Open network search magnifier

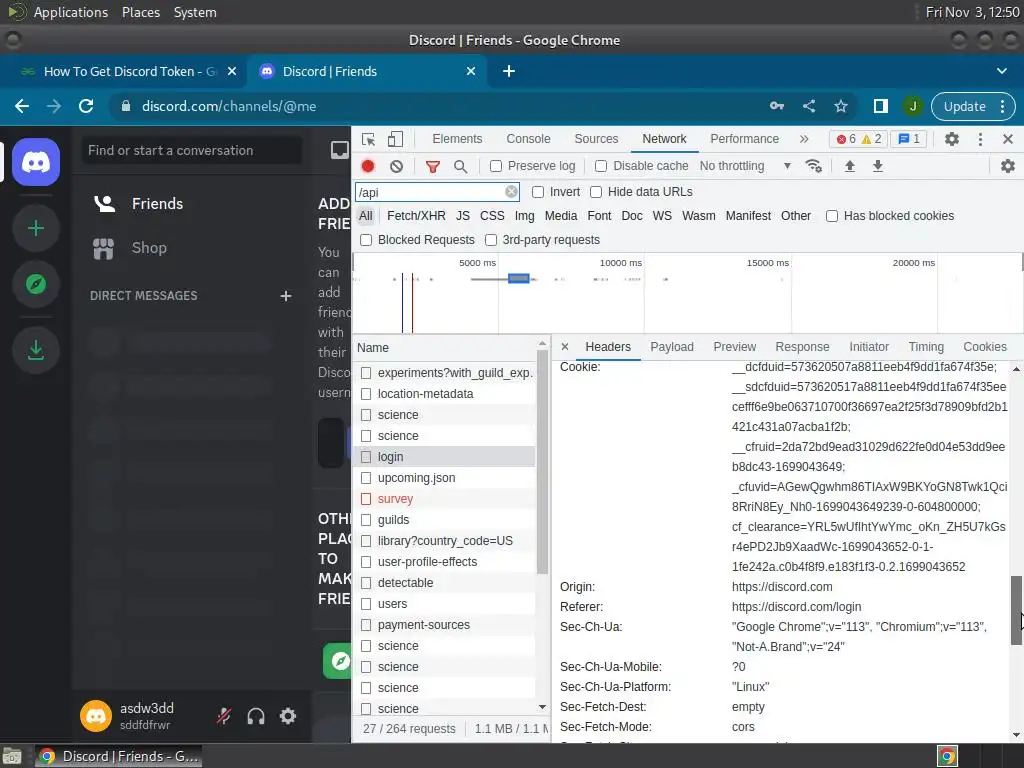coord(460,167)
